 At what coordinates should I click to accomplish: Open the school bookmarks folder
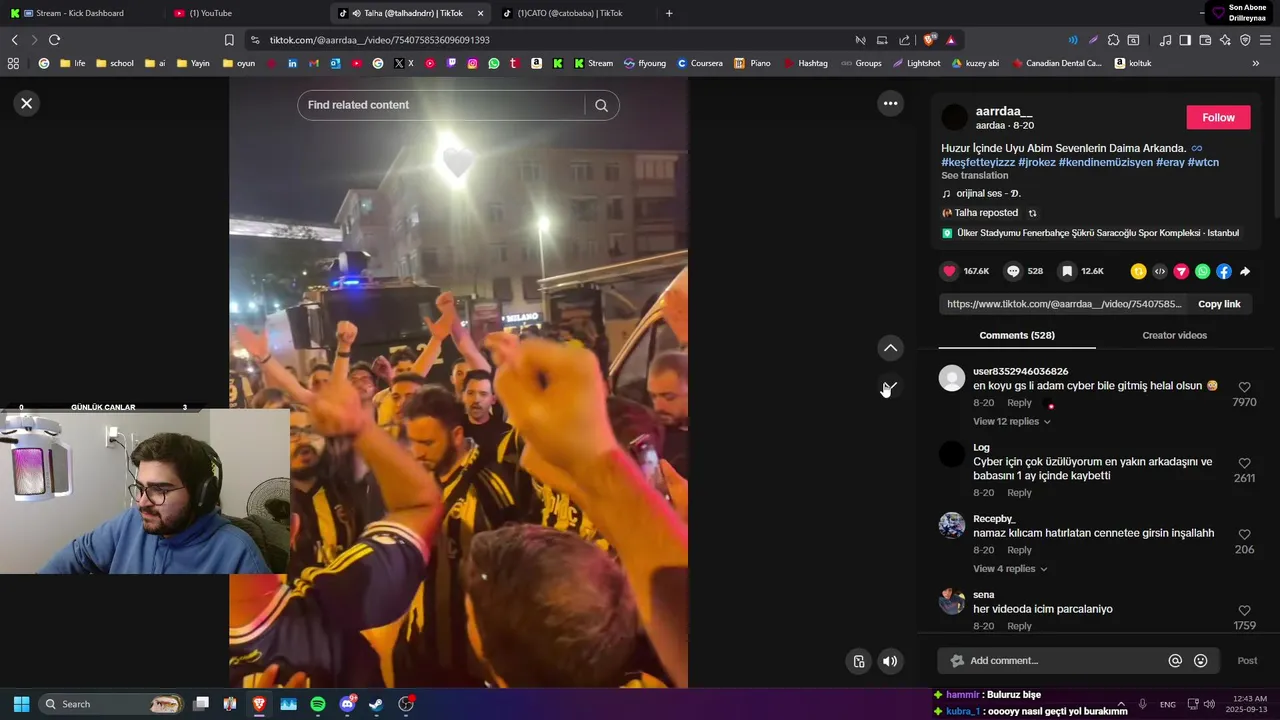114,63
